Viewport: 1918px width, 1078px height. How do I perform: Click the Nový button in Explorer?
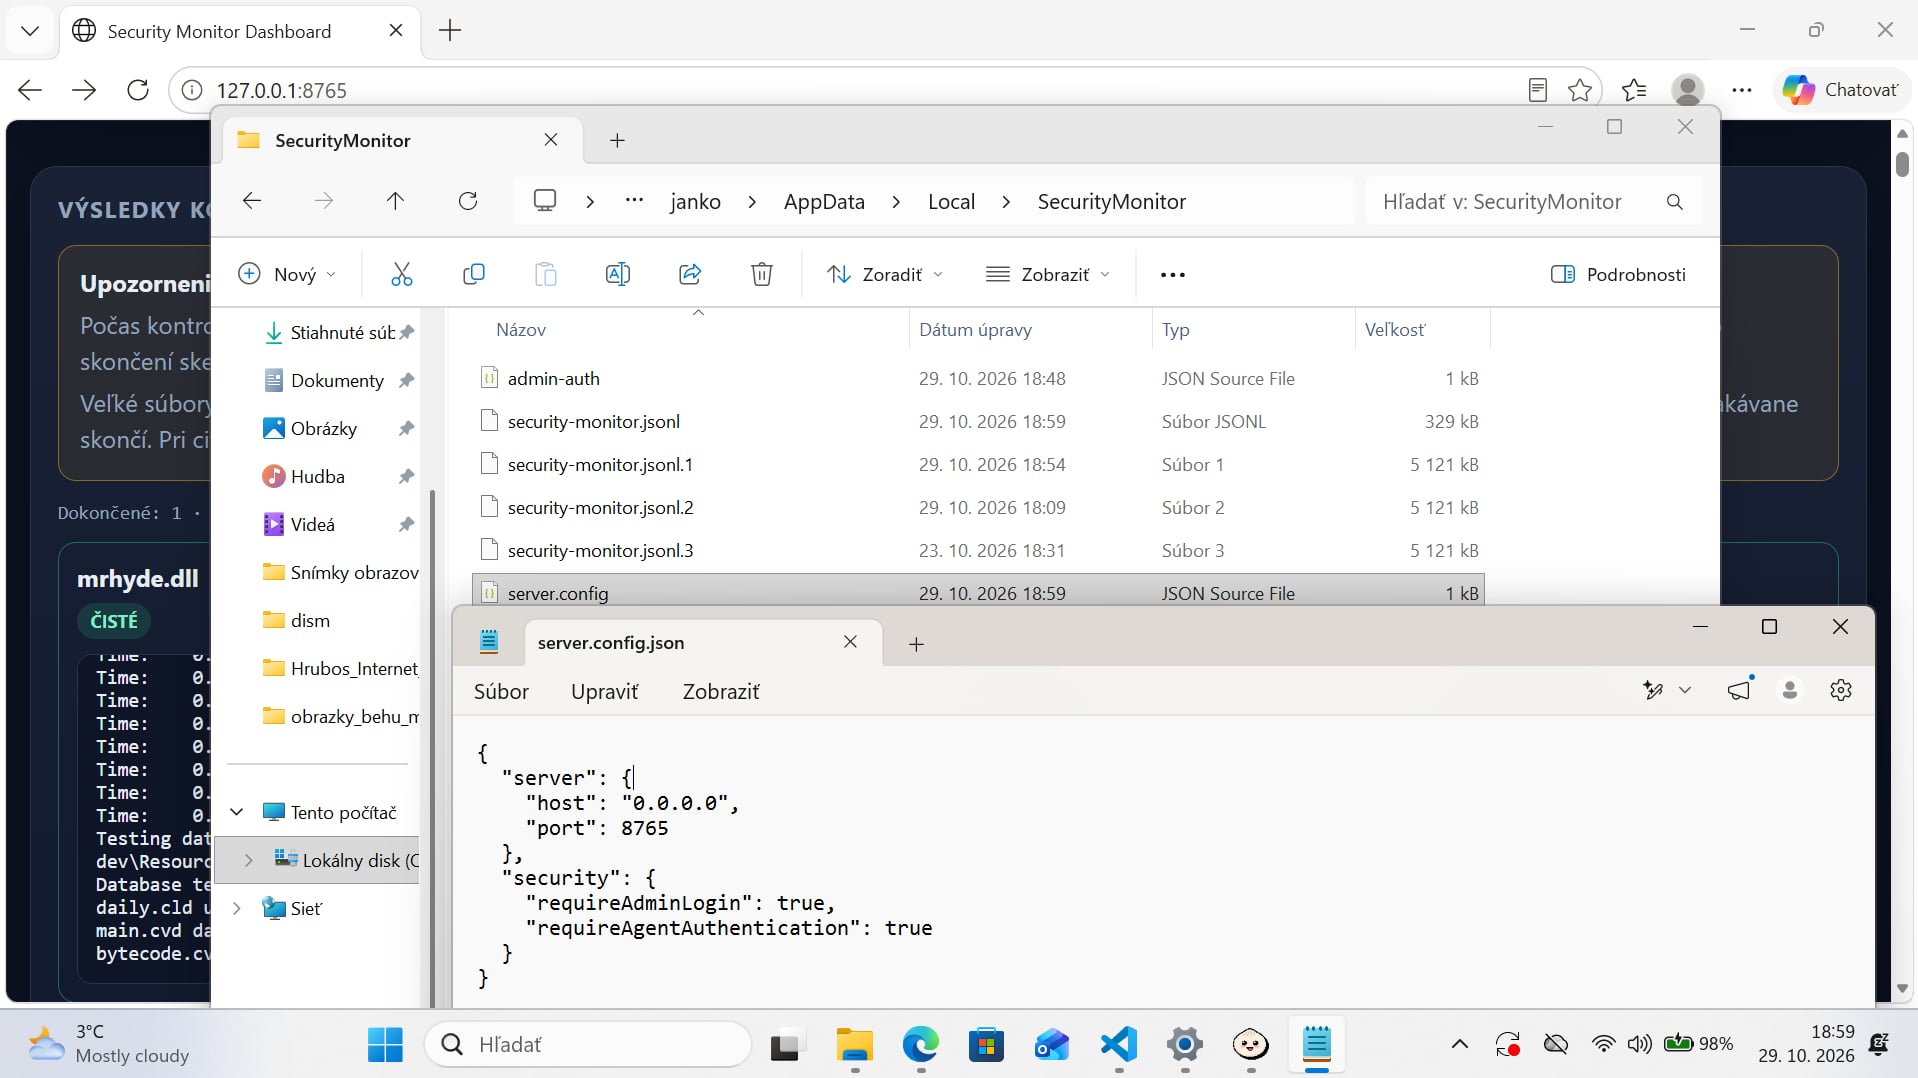(x=287, y=274)
